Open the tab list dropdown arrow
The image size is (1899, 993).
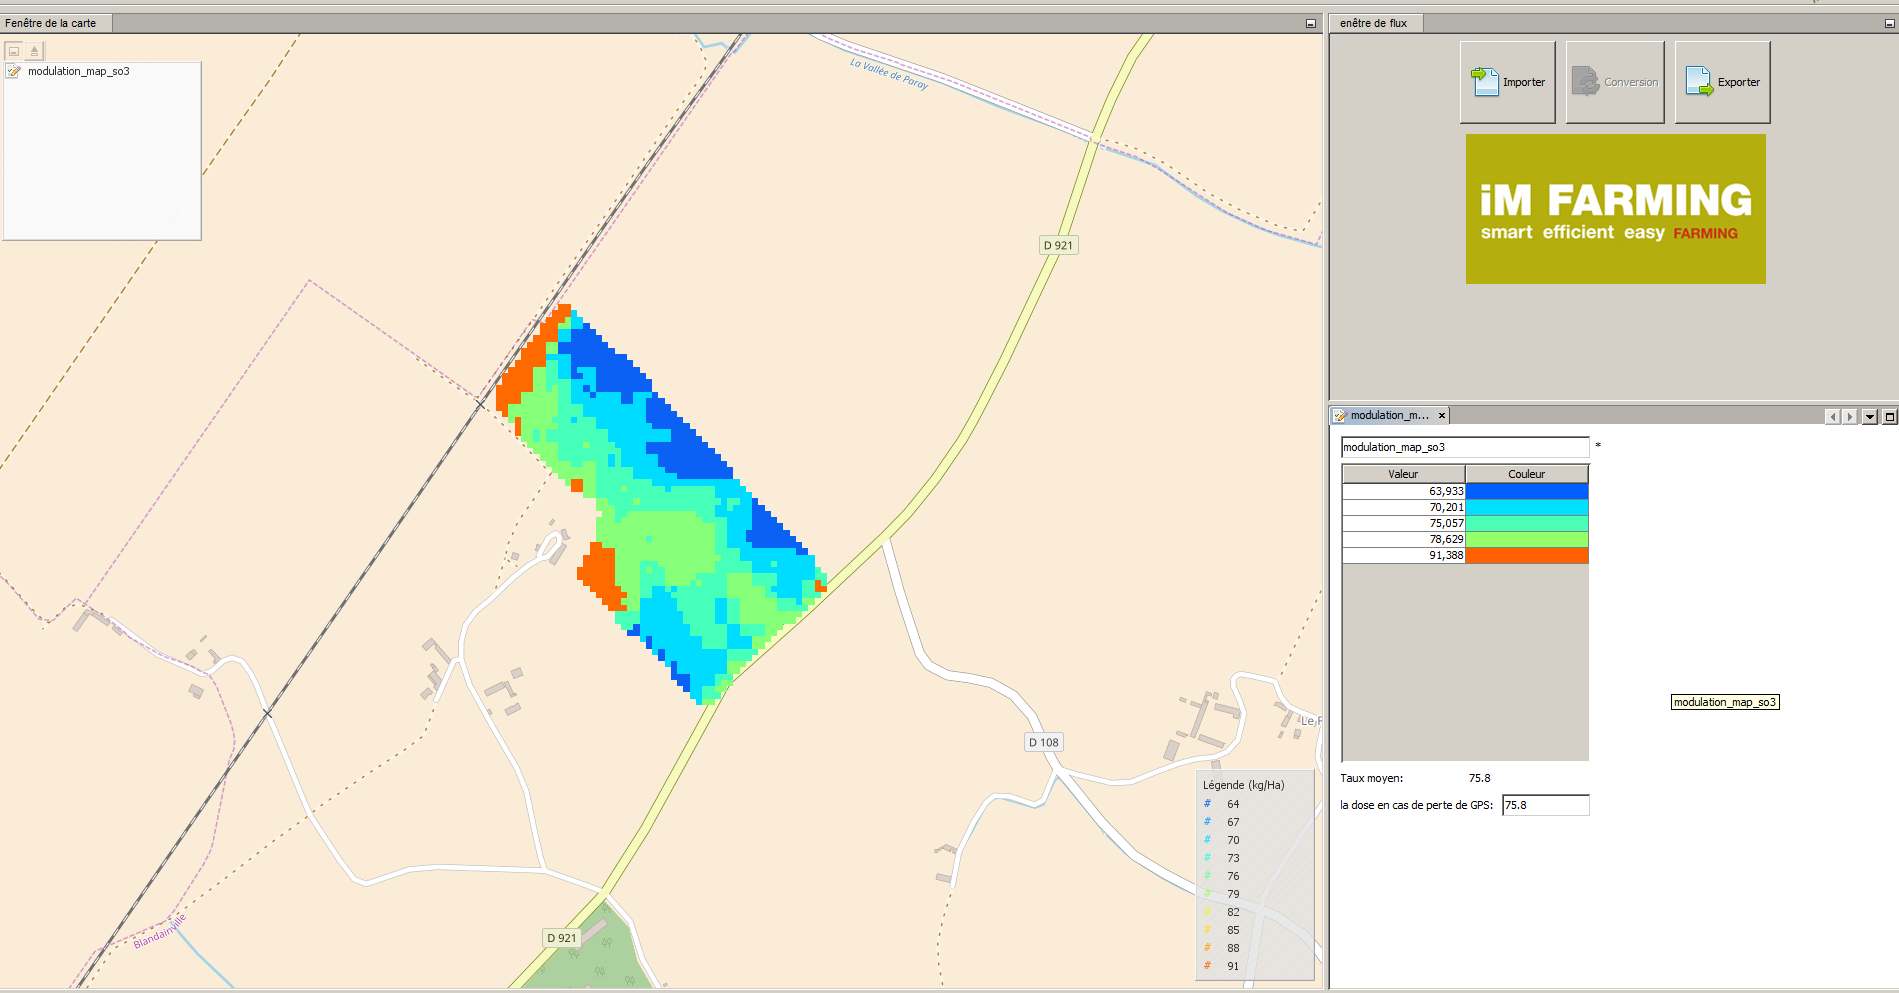click(x=1870, y=417)
